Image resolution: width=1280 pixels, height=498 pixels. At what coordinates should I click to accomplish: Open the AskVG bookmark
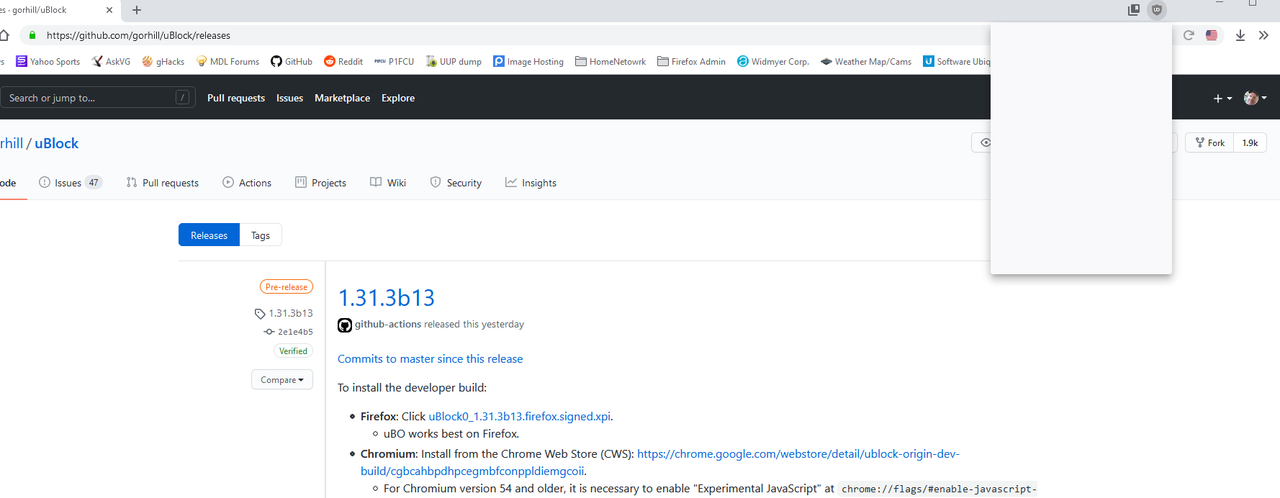pyautogui.click(x=111, y=61)
